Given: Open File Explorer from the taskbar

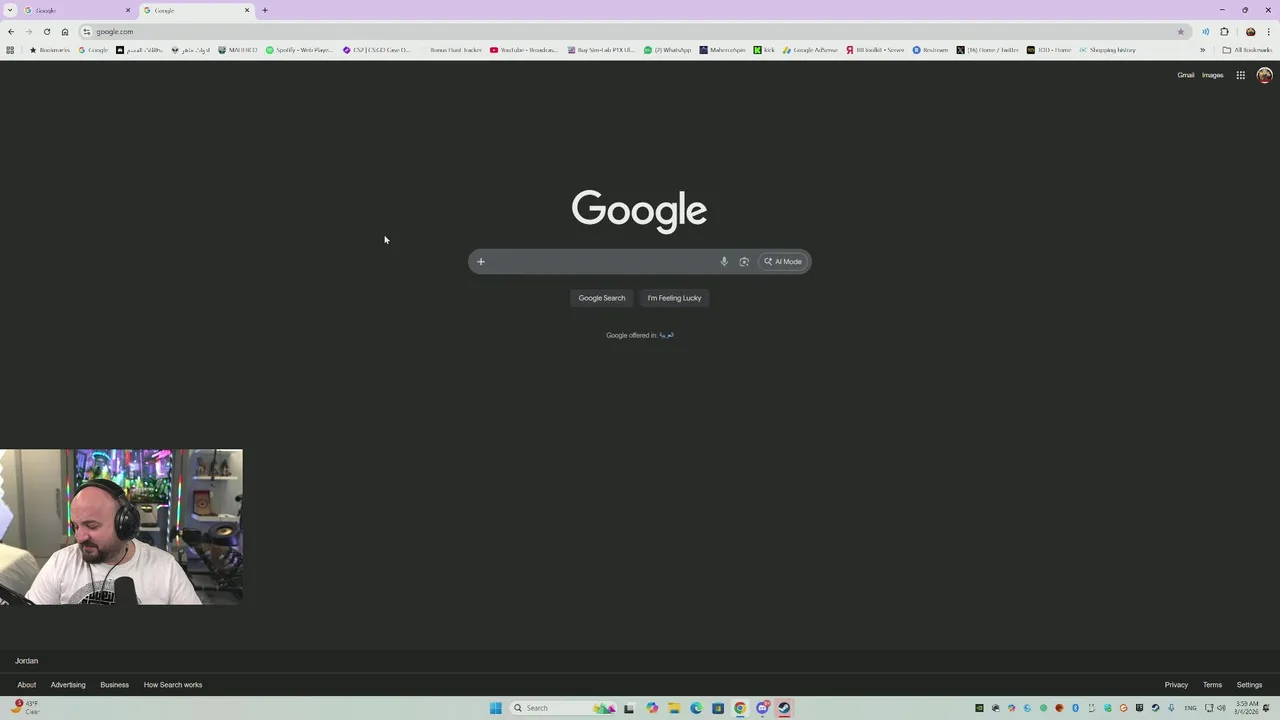Looking at the screenshot, I should coord(674,708).
